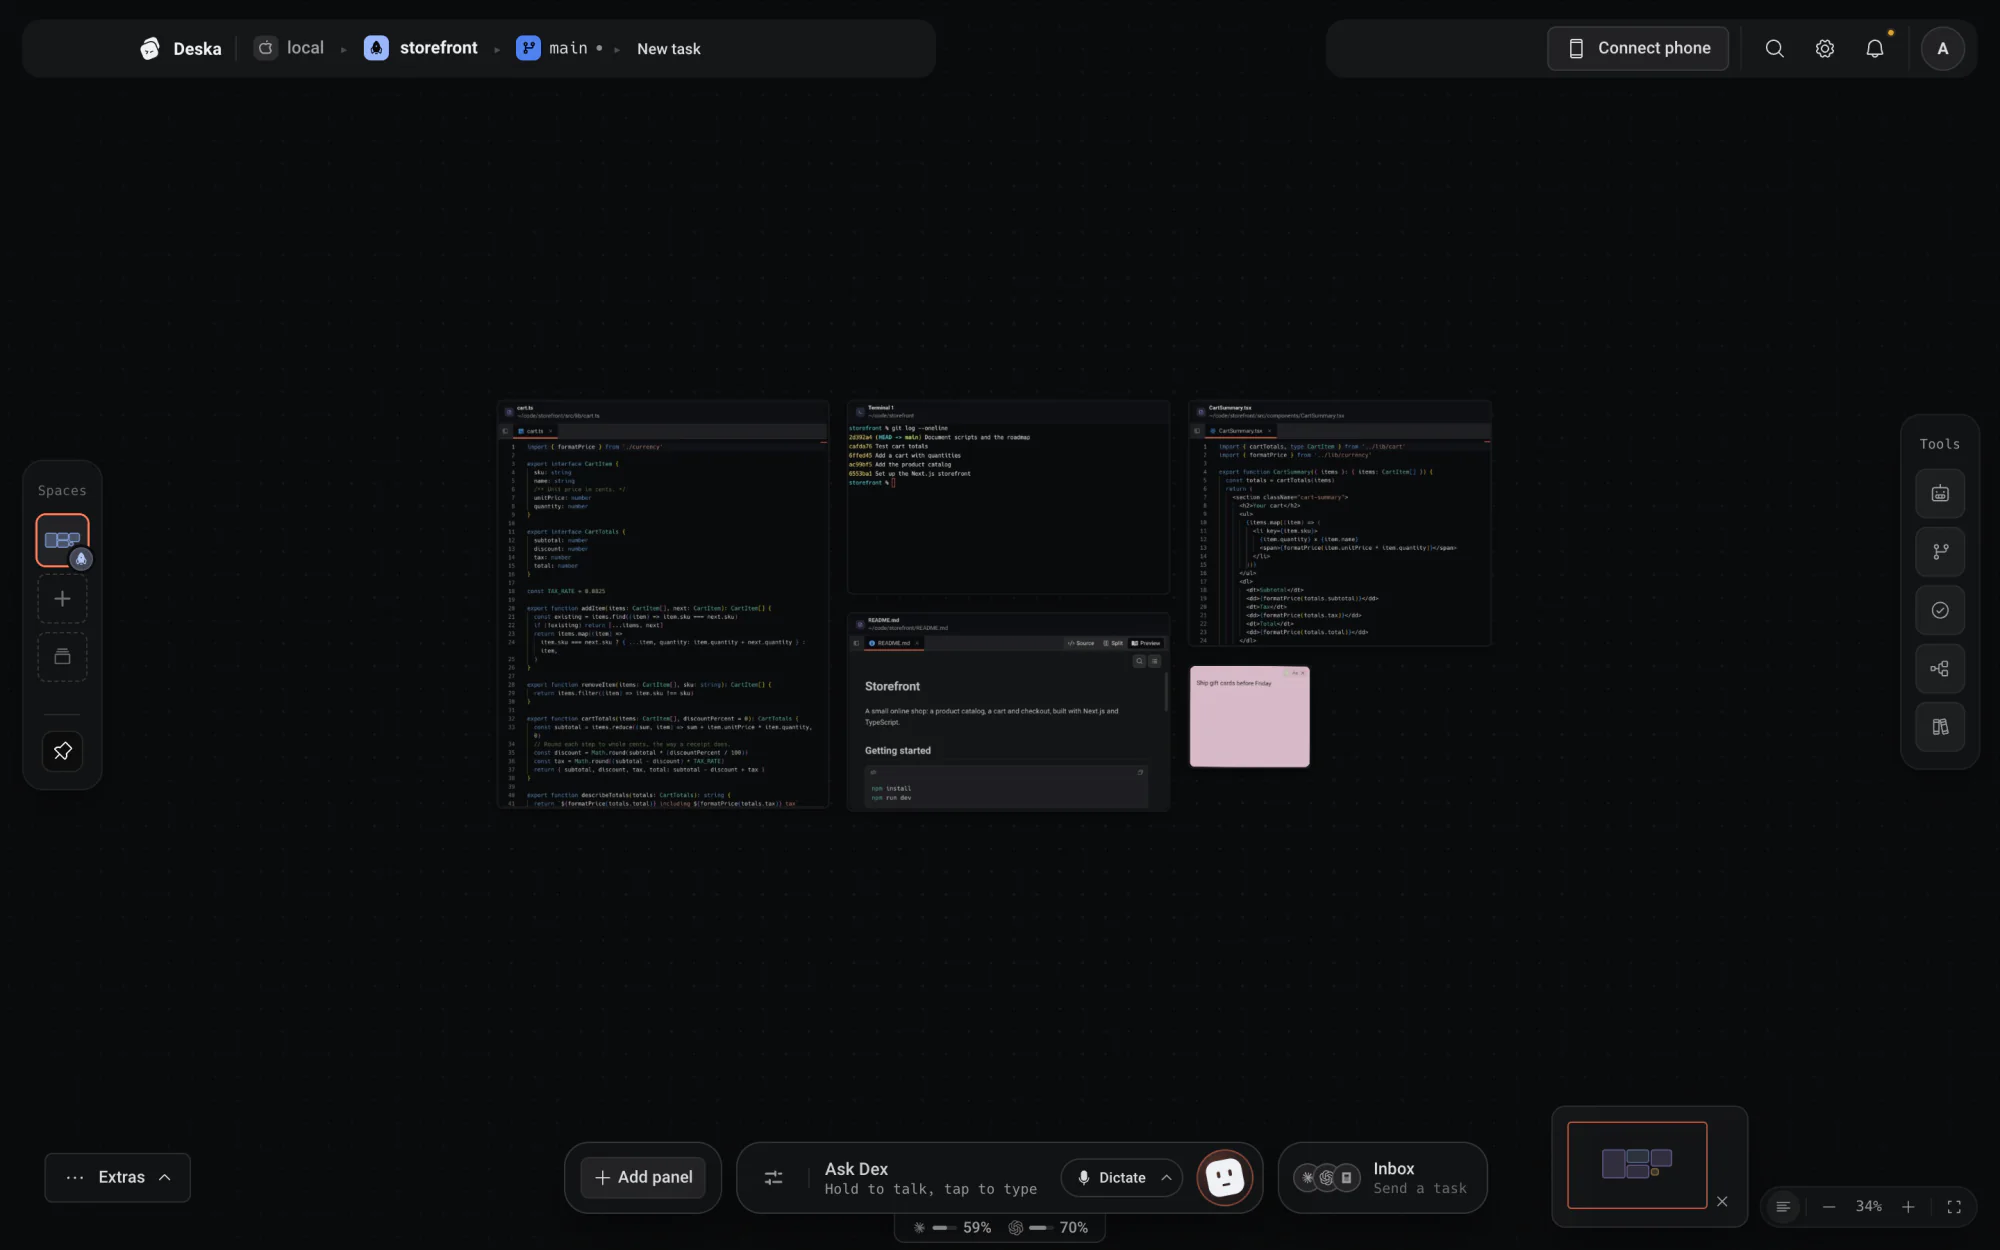Screen dimensions: 2000x1250
Task: Open the agent bot tool in Tools
Action: (1939, 493)
